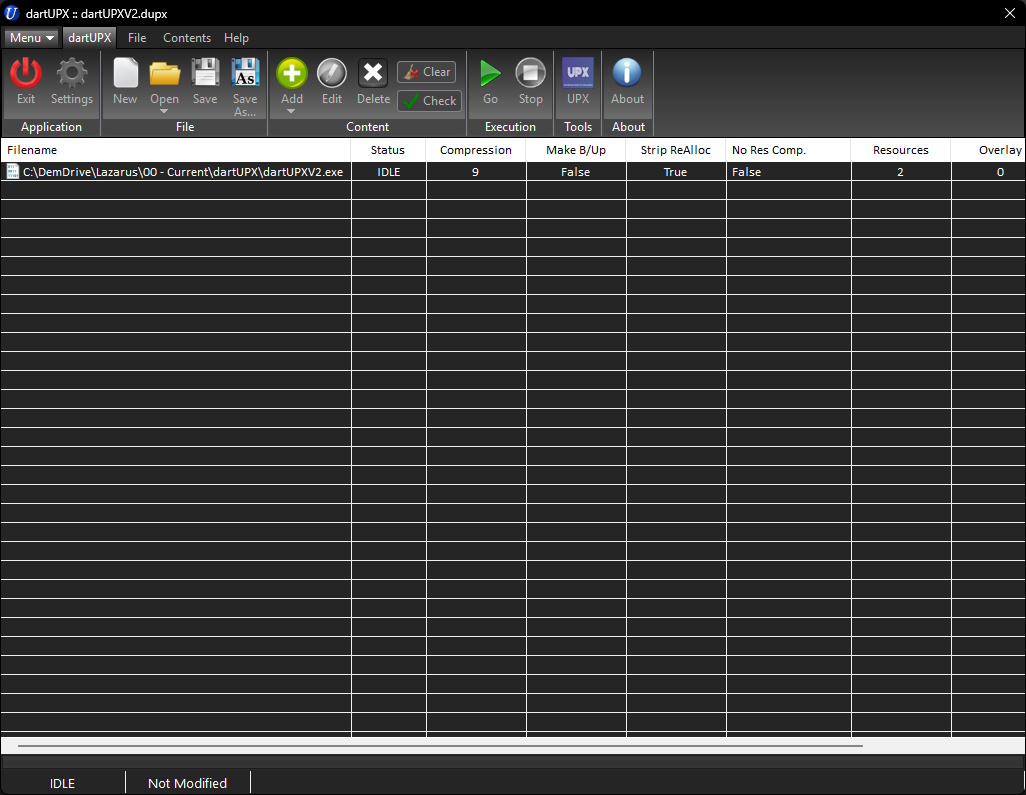Expand the Add dropdown arrow
Image resolution: width=1026 pixels, height=795 pixels.
click(x=291, y=111)
